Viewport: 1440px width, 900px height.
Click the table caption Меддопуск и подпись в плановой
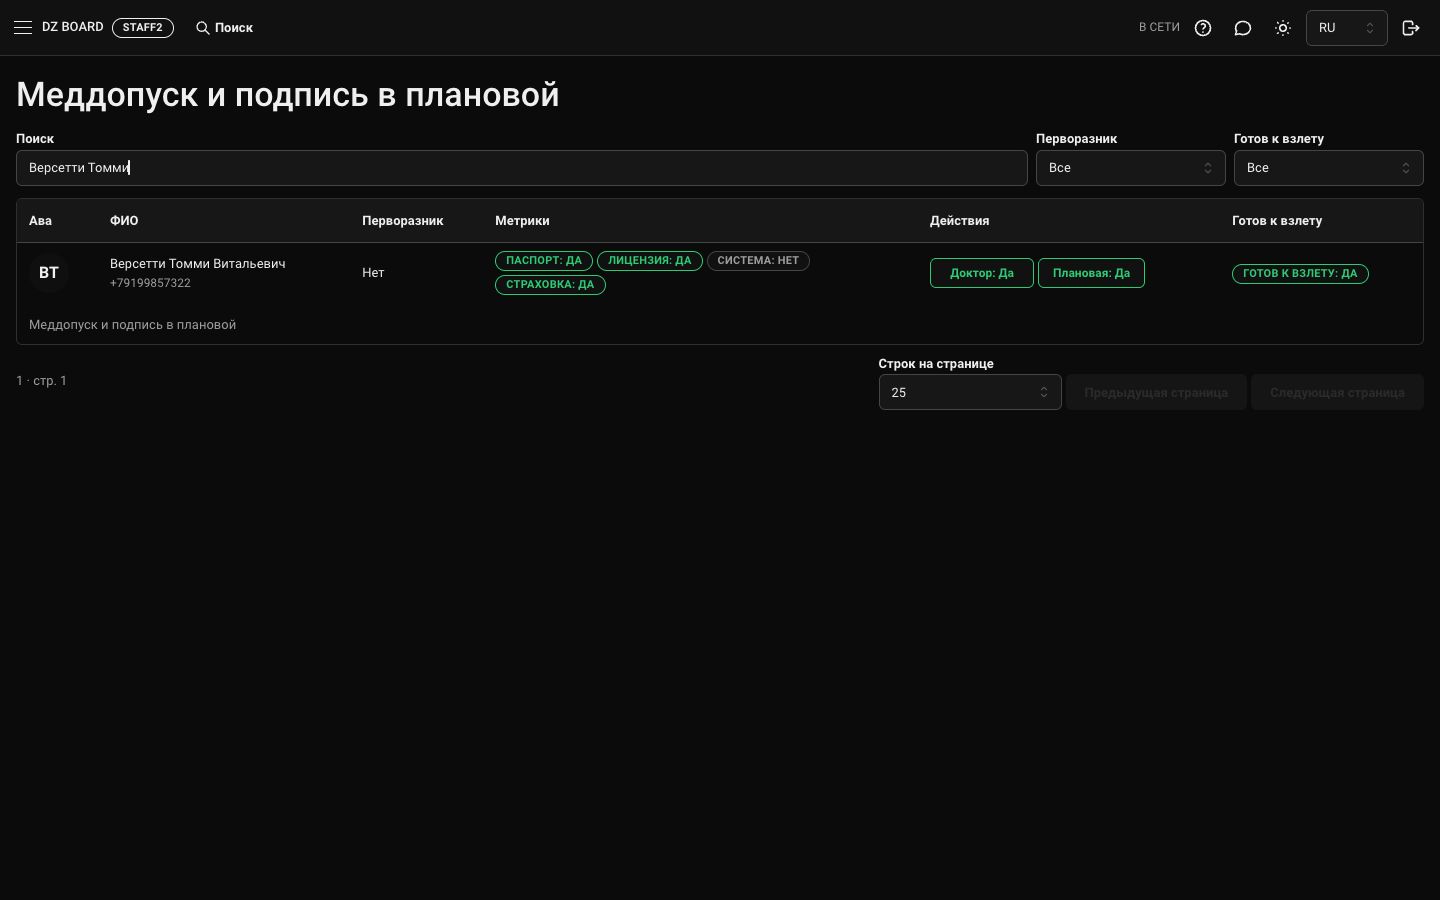pyautogui.click(x=132, y=324)
